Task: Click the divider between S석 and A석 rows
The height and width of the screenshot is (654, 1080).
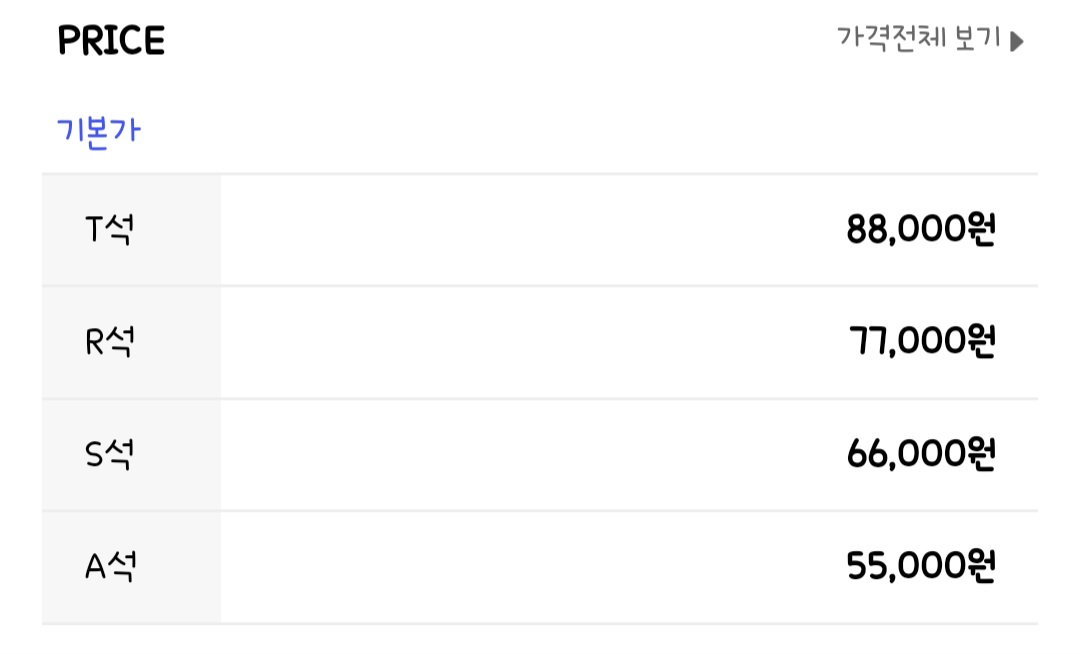Action: click(540, 511)
